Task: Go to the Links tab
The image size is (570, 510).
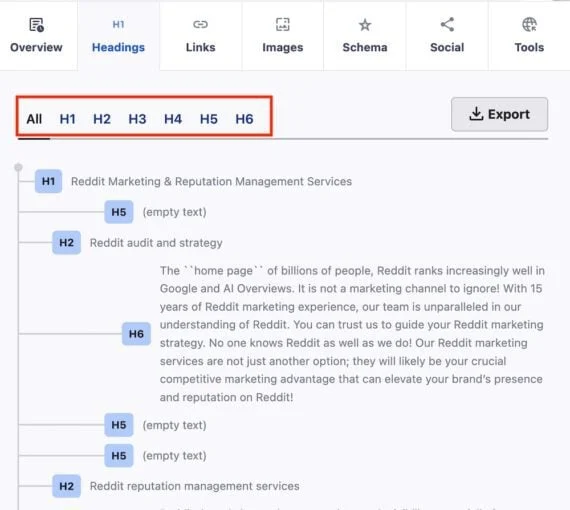Action: pyautogui.click(x=200, y=36)
